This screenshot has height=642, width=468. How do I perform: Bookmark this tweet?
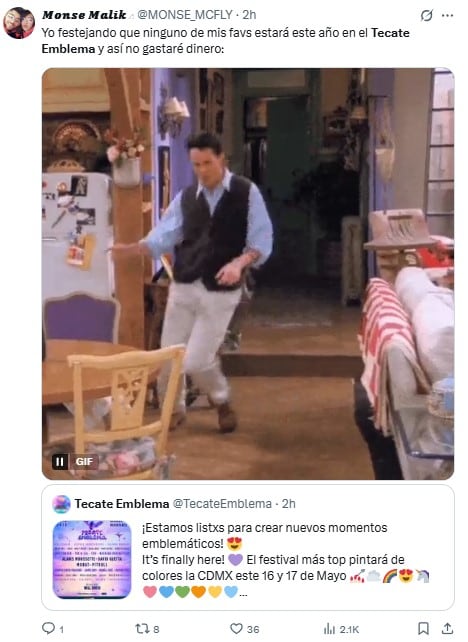click(x=423, y=628)
